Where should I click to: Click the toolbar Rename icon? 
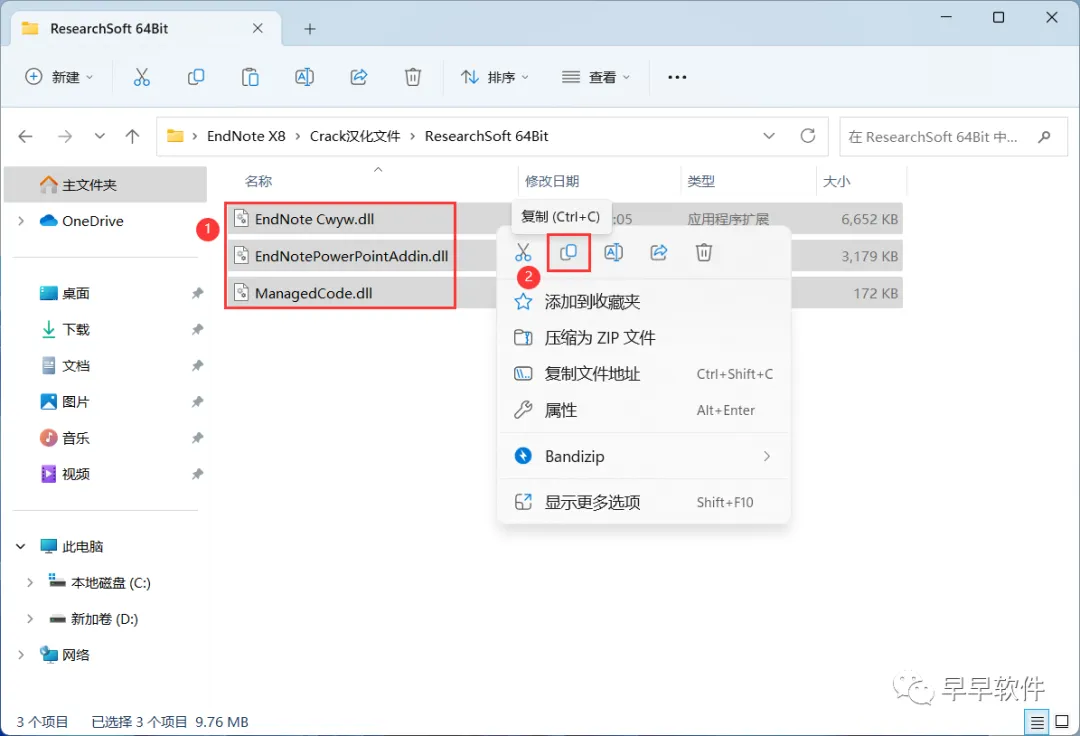[304, 77]
